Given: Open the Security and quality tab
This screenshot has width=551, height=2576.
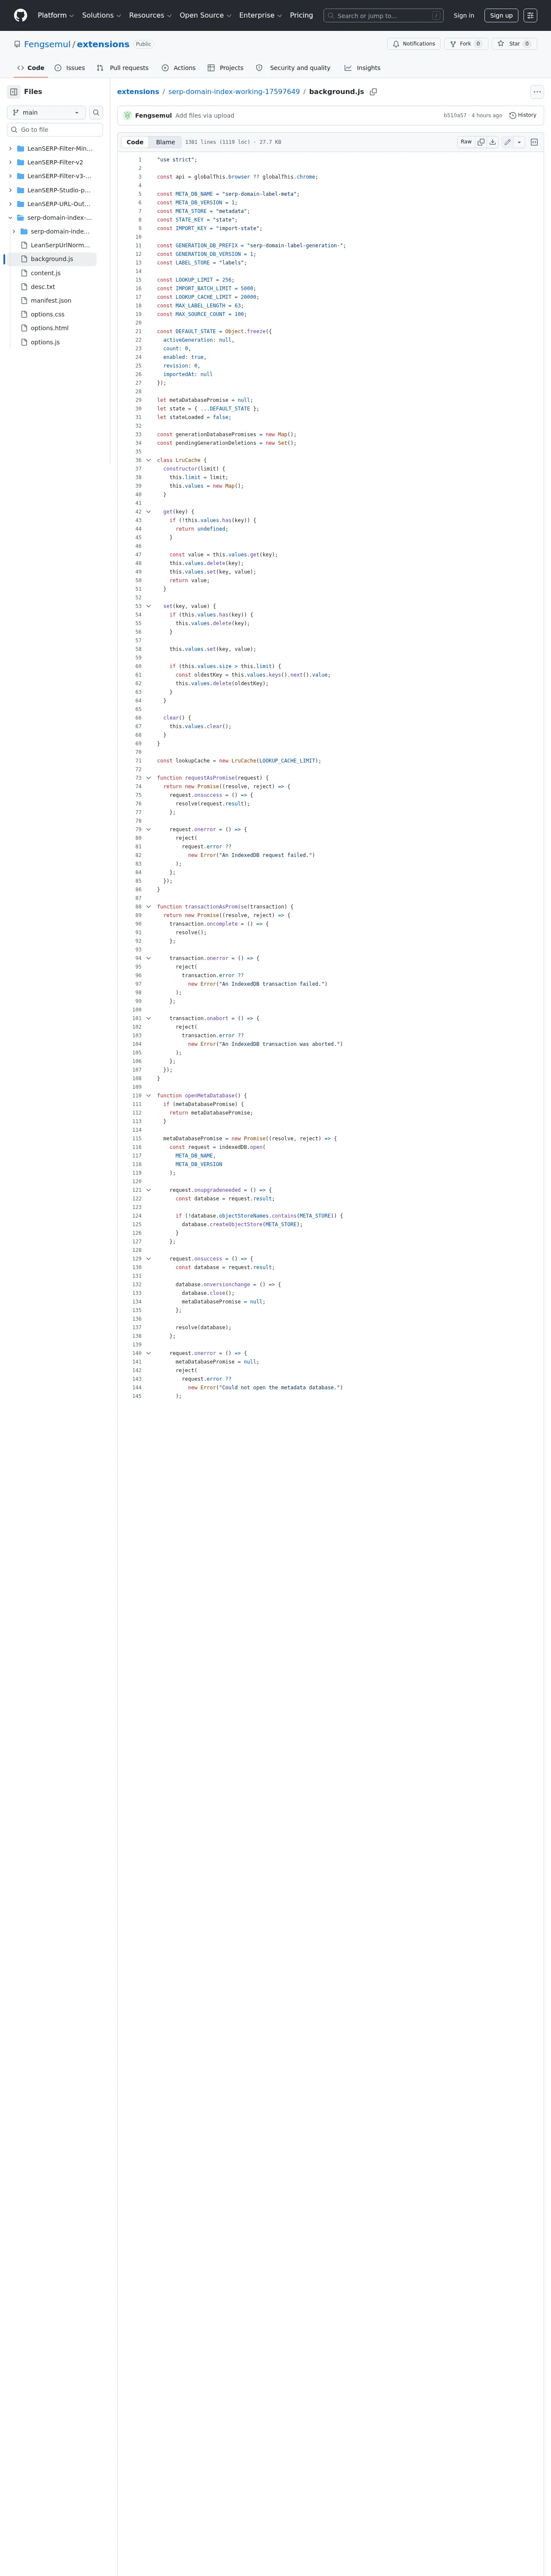Looking at the screenshot, I should click(293, 68).
